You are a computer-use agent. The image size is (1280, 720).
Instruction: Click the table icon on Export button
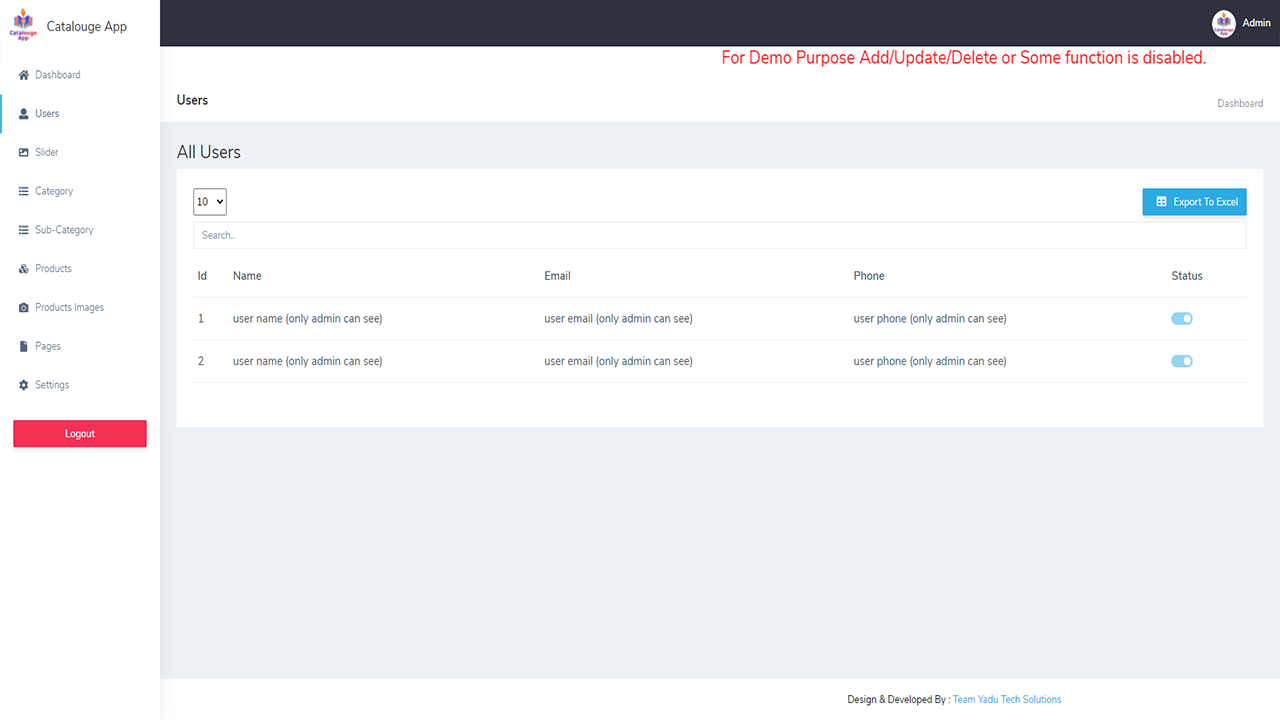[x=1161, y=202]
